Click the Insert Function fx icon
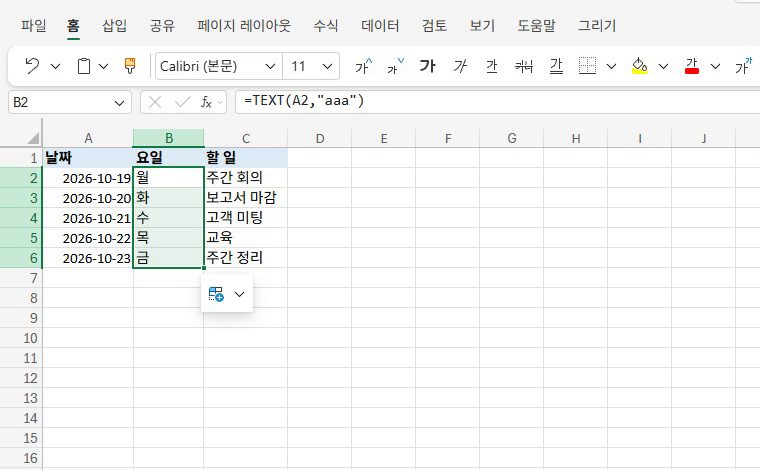This screenshot has width=760, height=470. pos(206,102)
